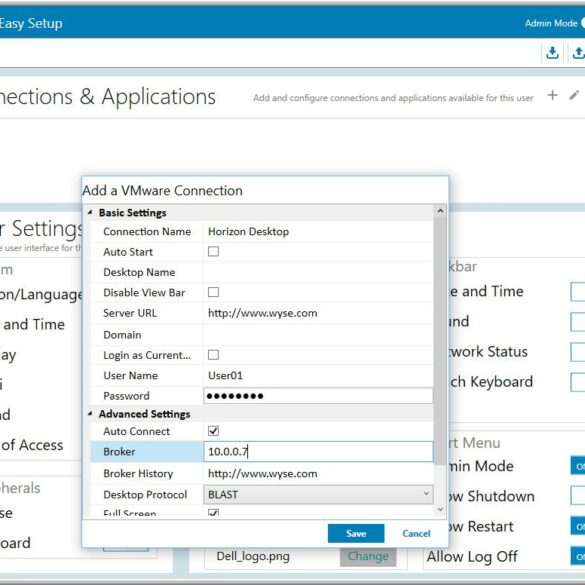Click the scroll down arrow in dialog
Screen dimensions: 585x585
[440, 509]
